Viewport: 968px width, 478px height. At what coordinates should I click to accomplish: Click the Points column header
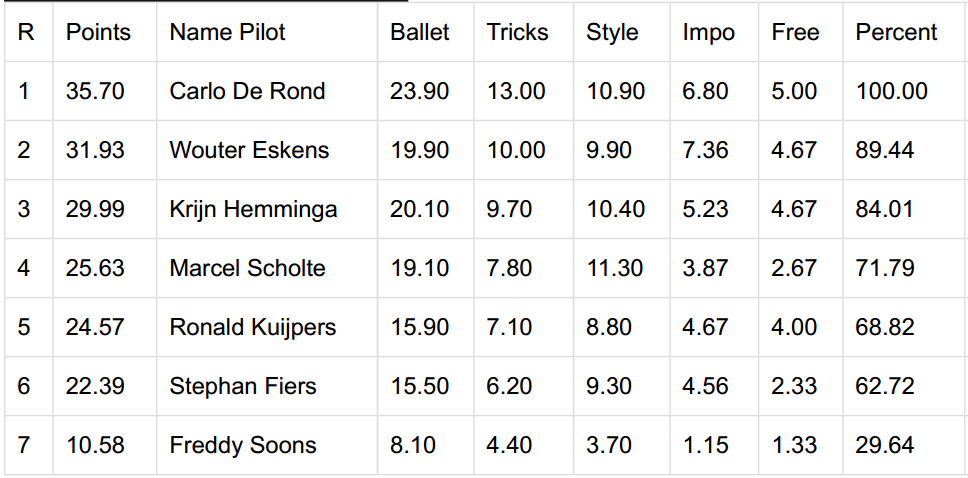pos(104,32)
